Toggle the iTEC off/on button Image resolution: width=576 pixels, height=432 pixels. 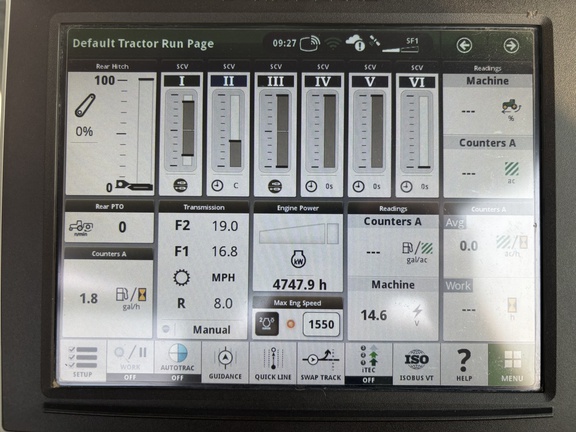click(368, 364)
